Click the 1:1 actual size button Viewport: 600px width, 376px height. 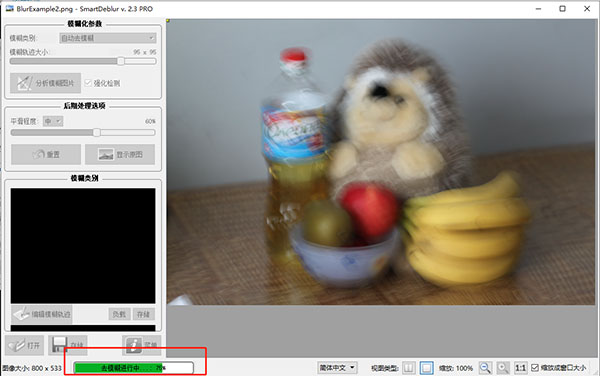click(x=520, y=368)
